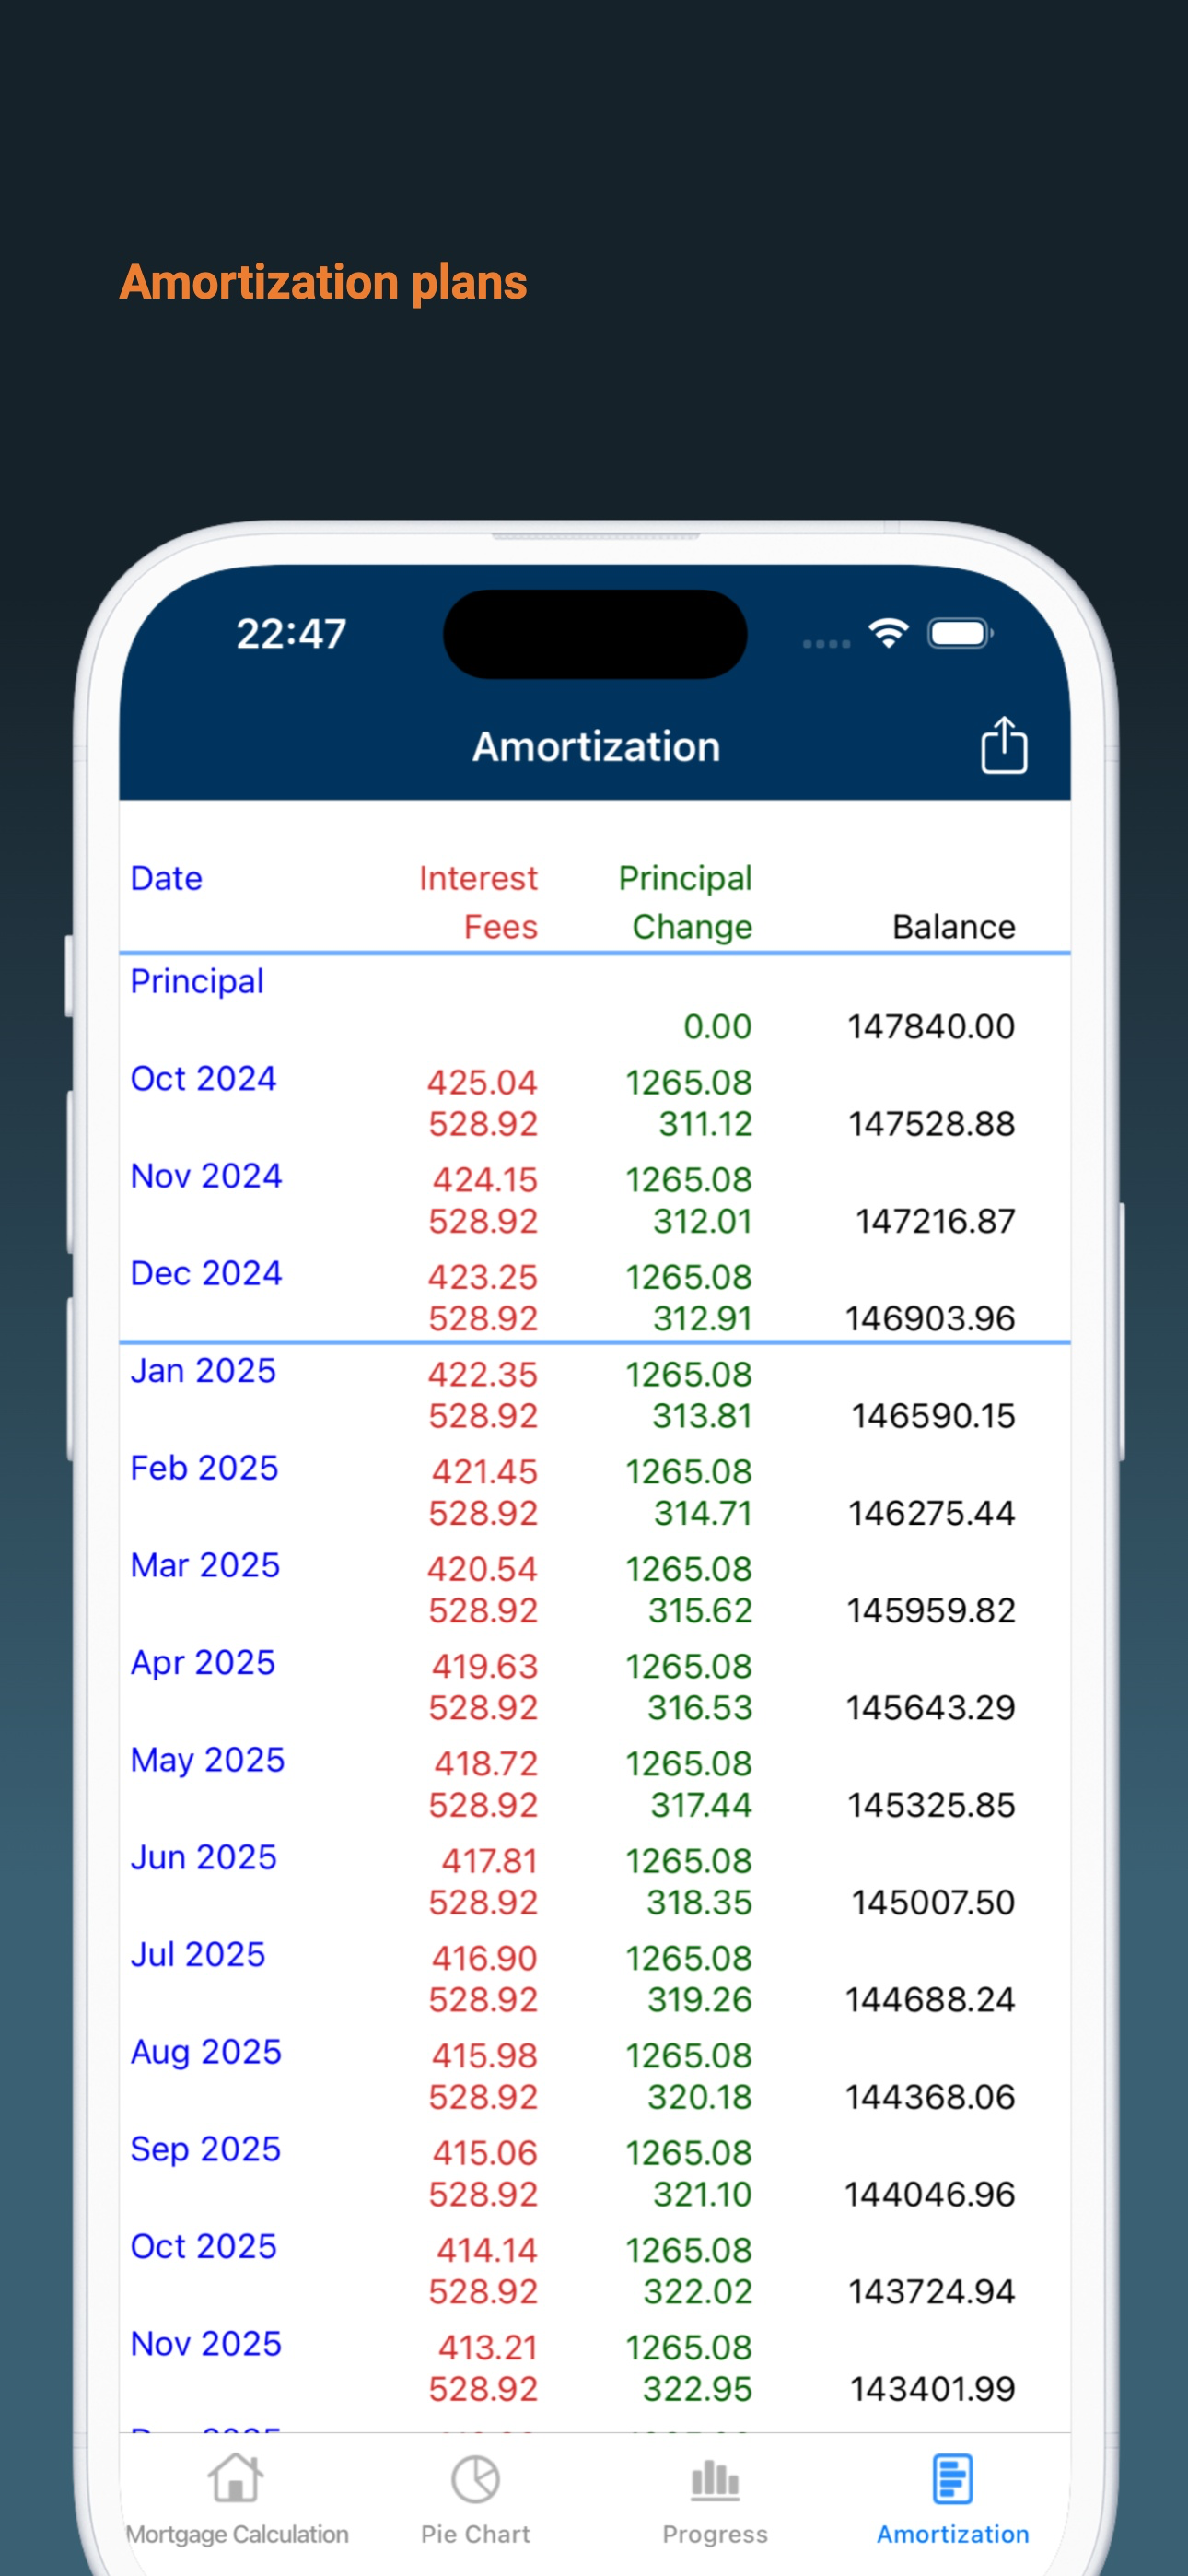Select the Oct 2024 row

coord(594,1102)
